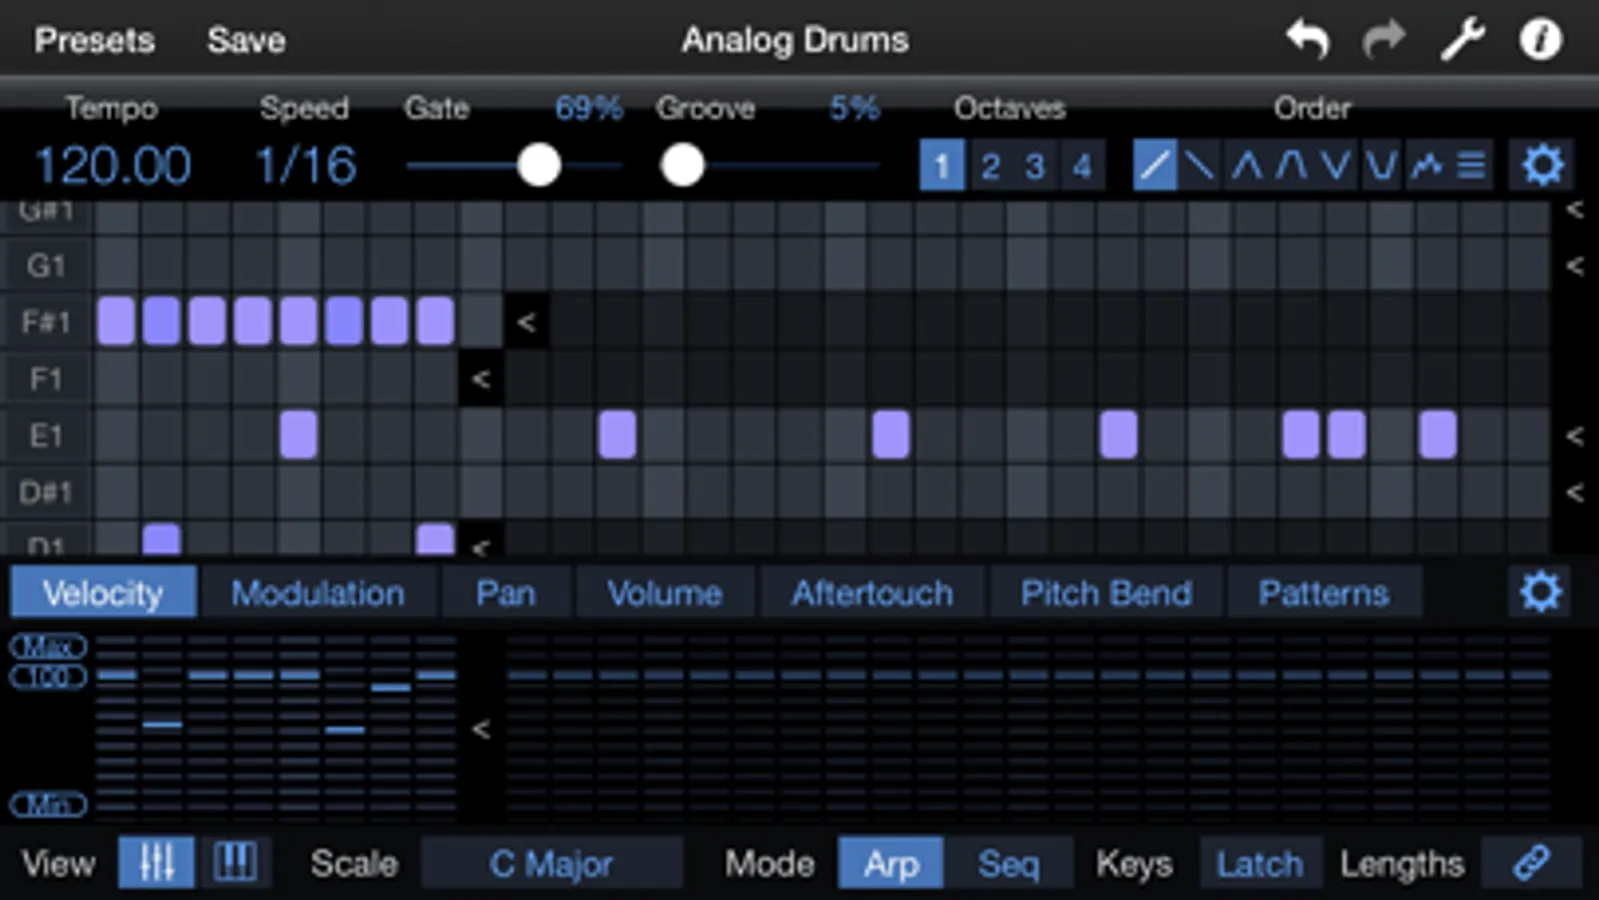Image resolution: width=1599 pixels, height=900 pixels.
Task: Switch to the Modulation tab
Action: point(318,593)
